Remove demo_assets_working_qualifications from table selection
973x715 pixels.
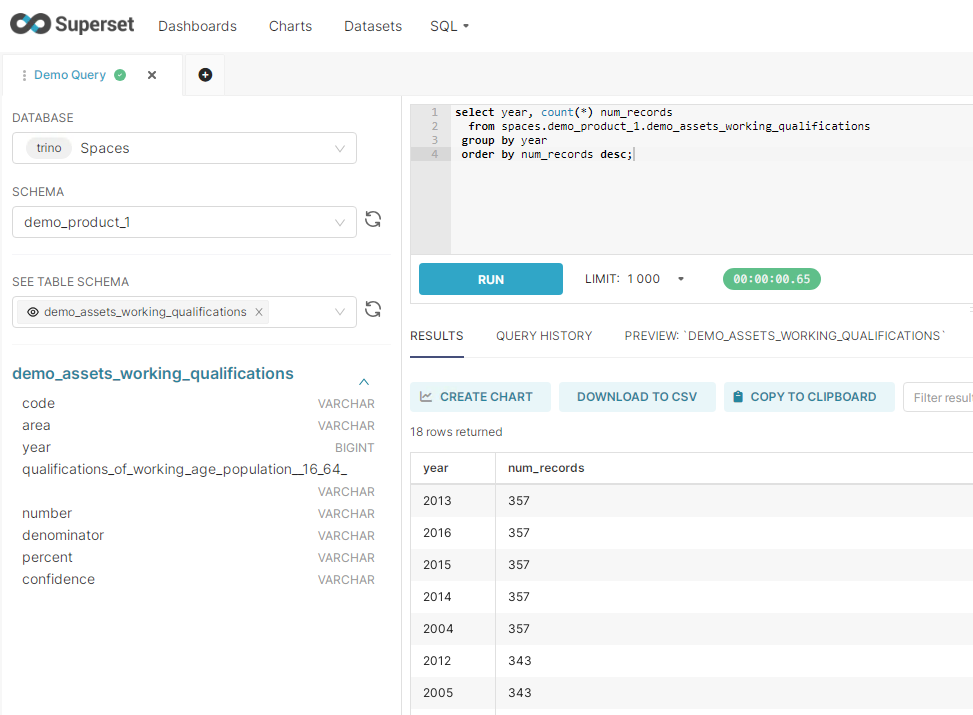pyautogui.click(x=259, y=312)
